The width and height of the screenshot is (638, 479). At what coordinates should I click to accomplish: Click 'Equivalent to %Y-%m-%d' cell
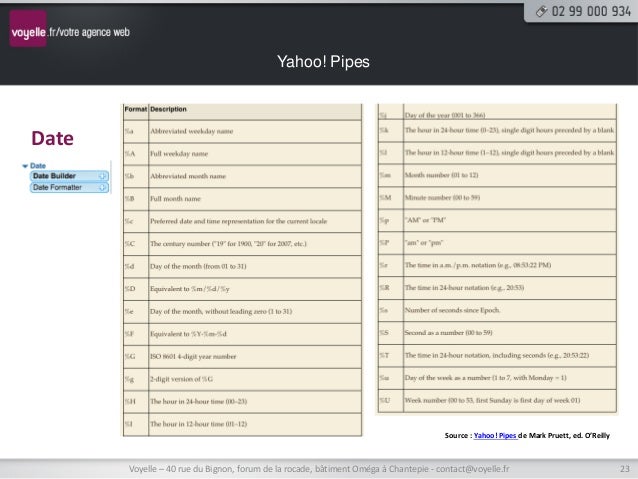[x=255, y=334]
